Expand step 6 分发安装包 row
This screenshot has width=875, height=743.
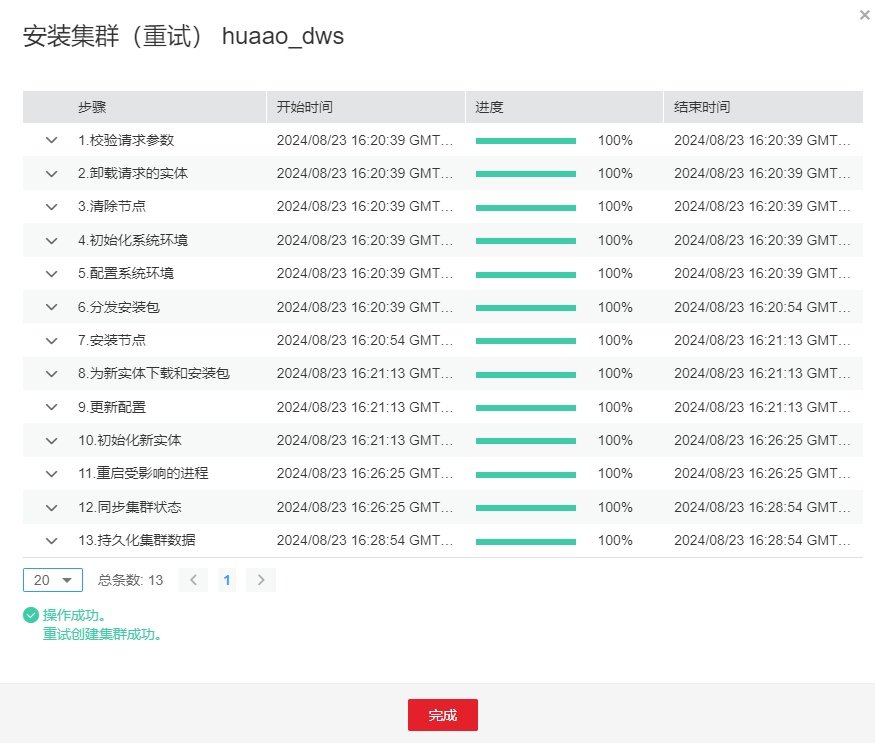coord(51,307)
